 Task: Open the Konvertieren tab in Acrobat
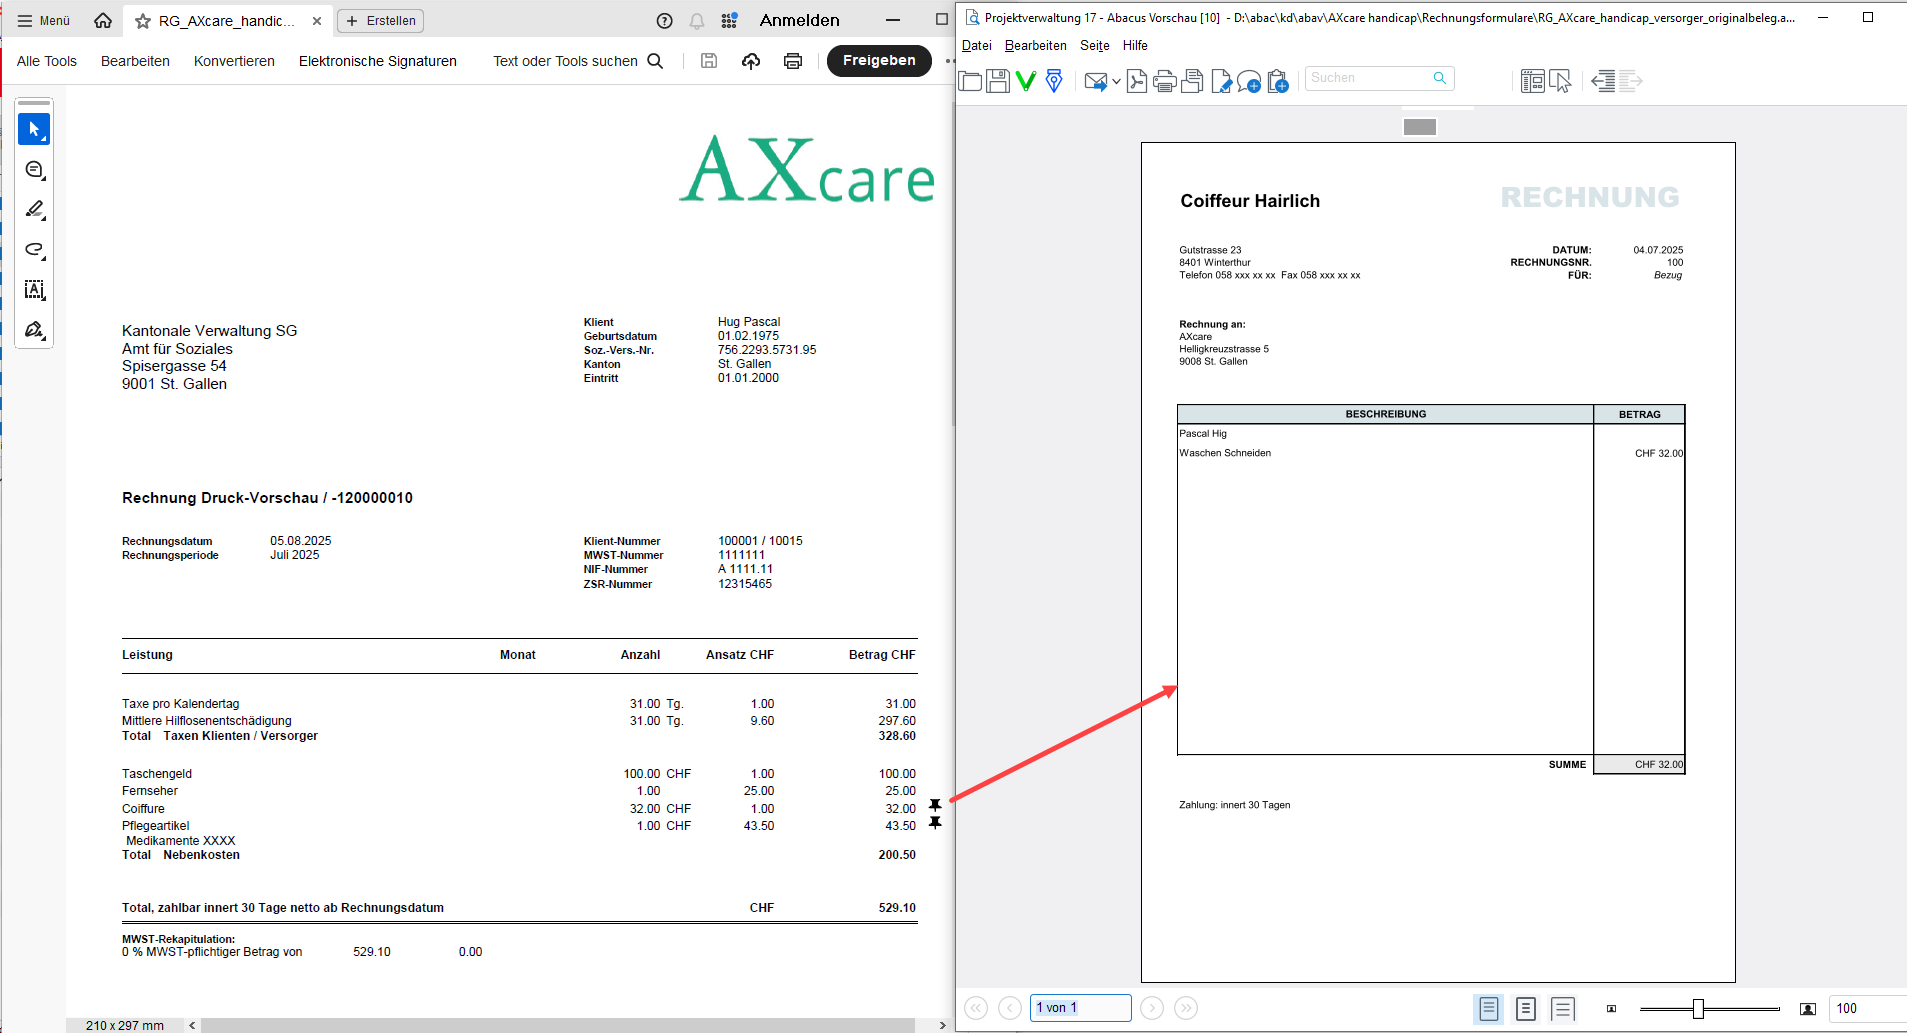[234, 61]
